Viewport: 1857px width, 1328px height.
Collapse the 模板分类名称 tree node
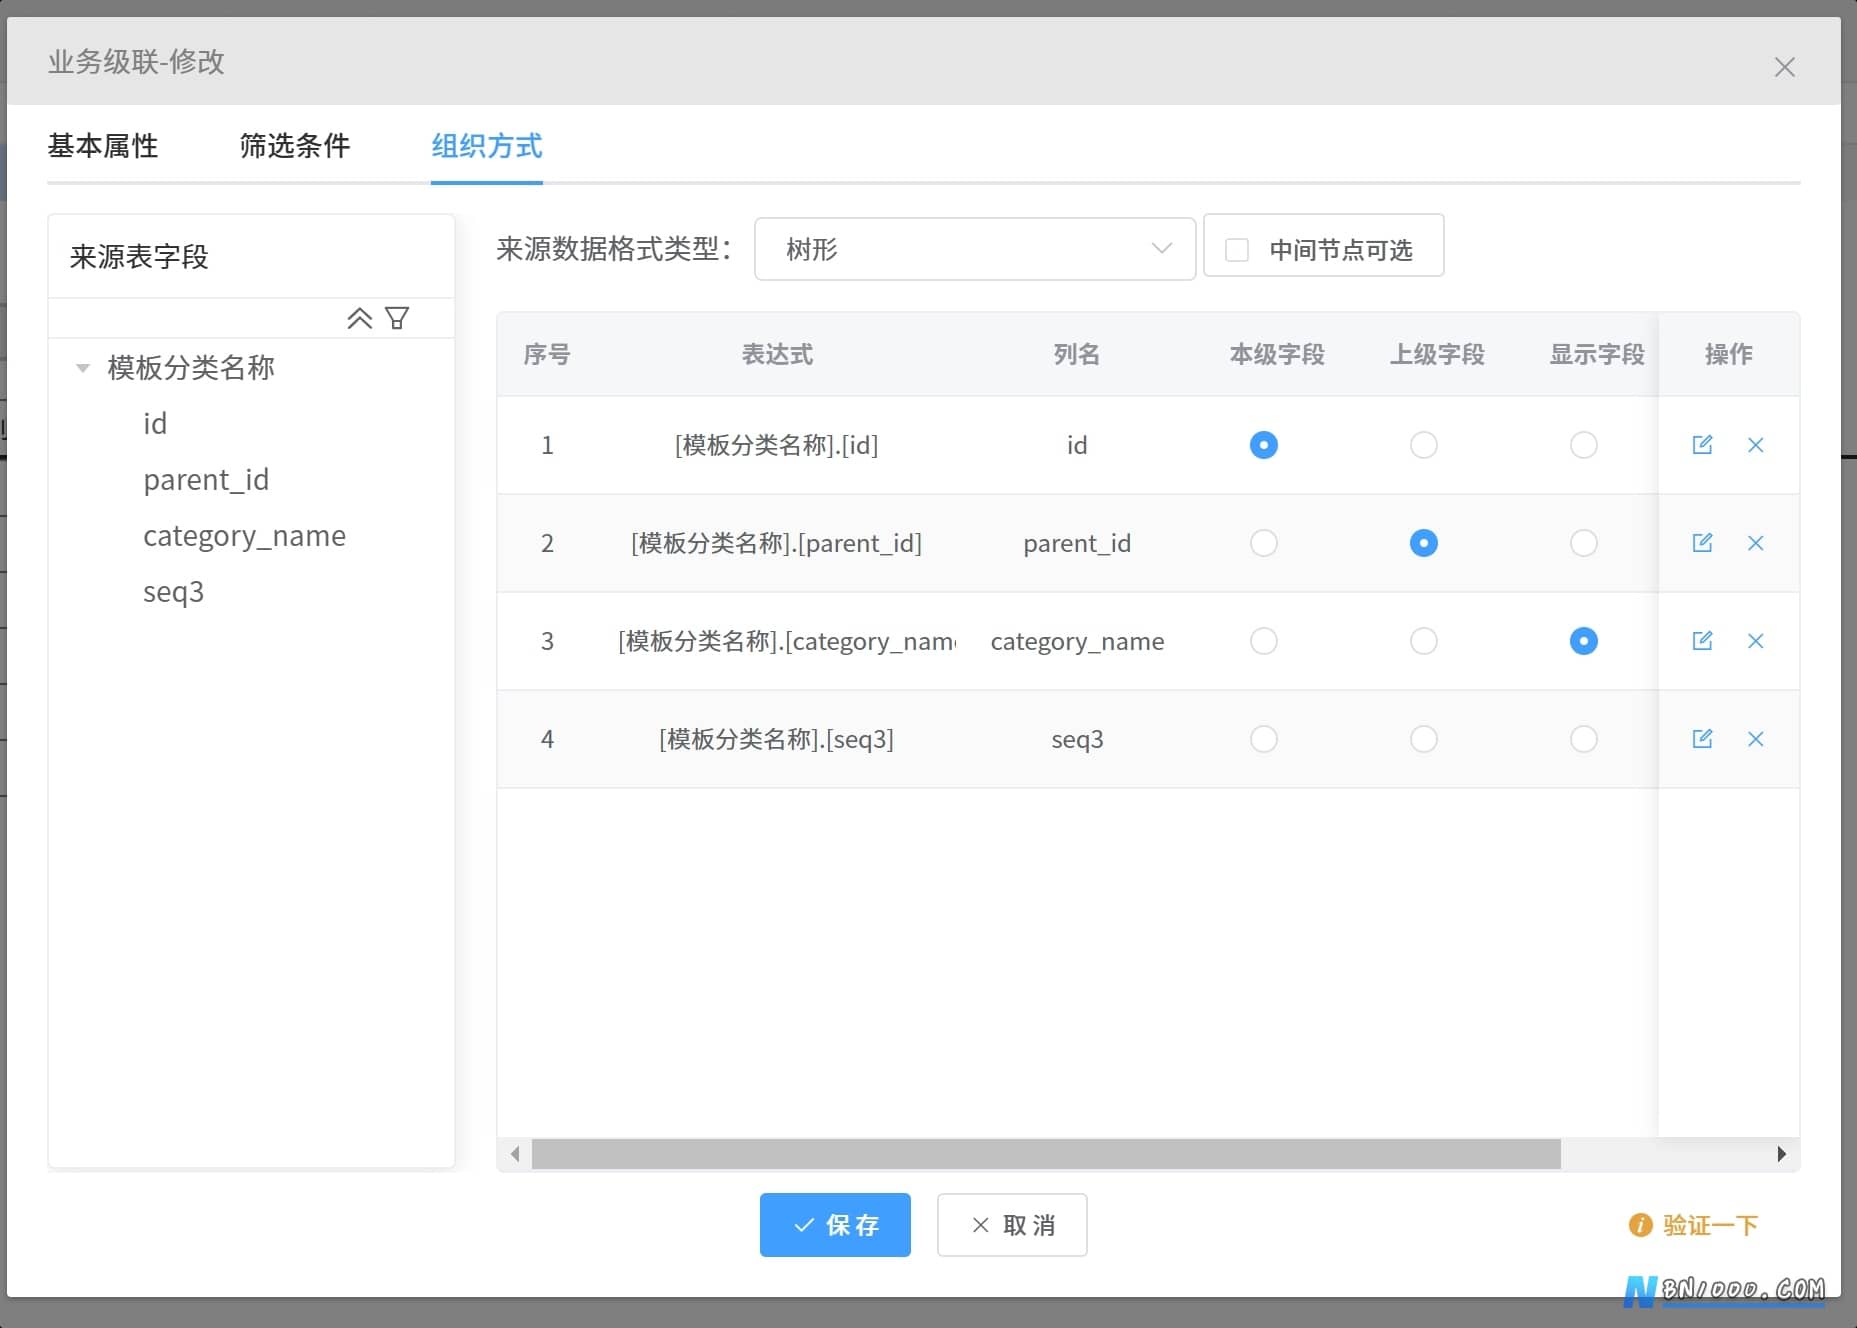83,368
